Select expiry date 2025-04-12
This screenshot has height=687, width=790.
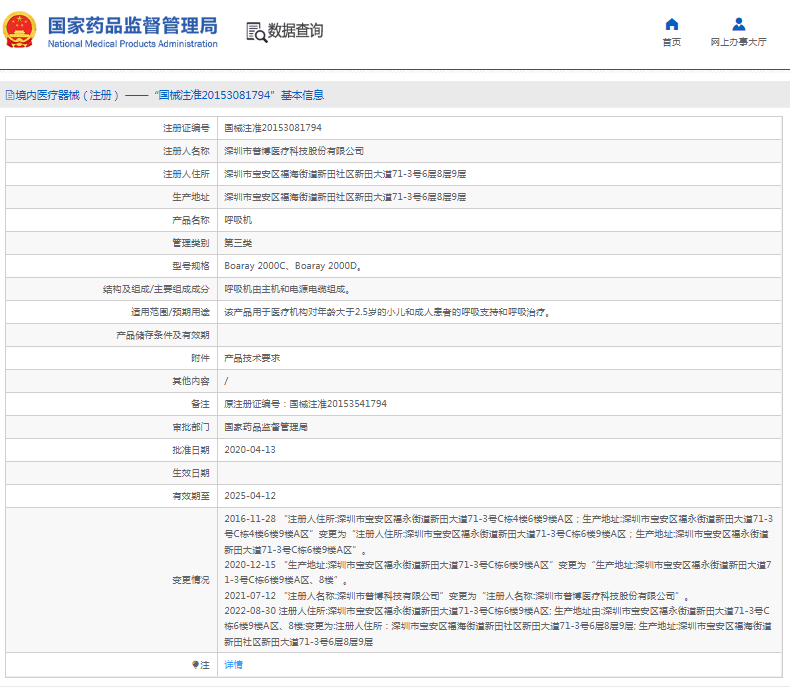point(250,496)
